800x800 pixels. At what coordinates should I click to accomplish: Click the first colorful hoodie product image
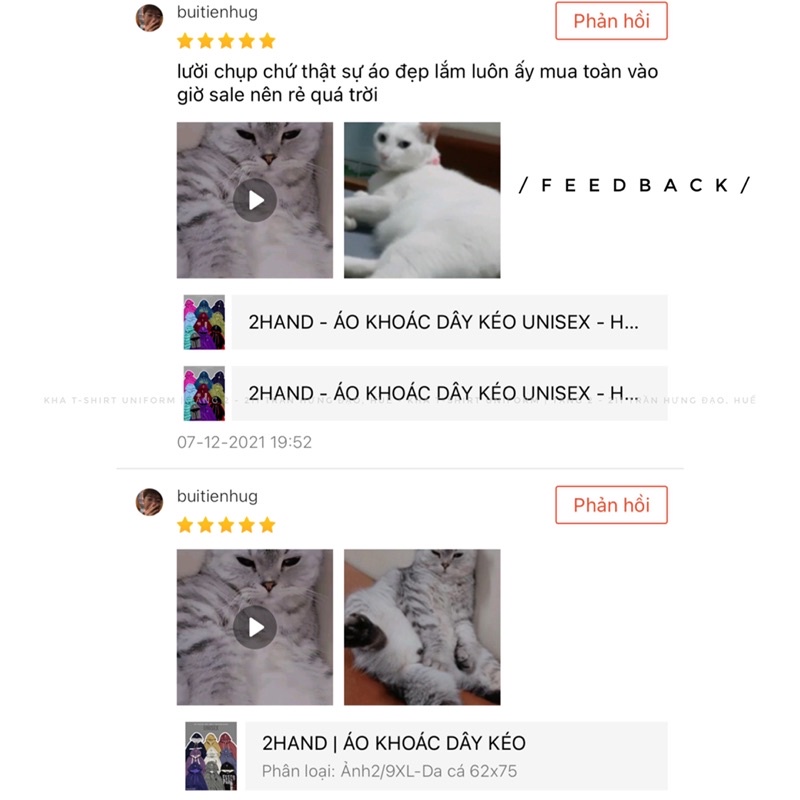204,322
